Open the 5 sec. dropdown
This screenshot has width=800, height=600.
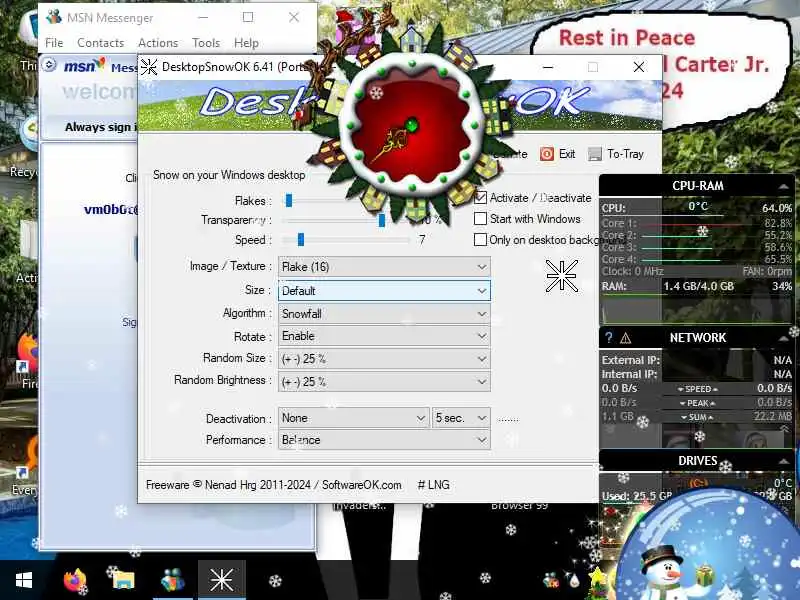pos(461,418)
